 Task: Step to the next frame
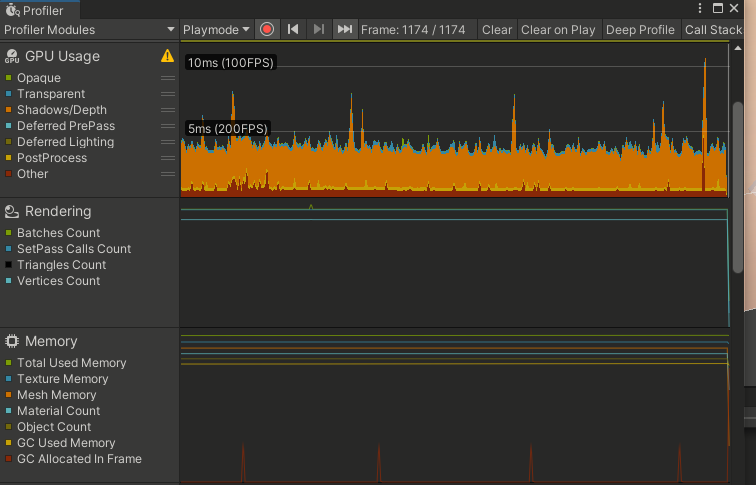[x=319, y=29]
